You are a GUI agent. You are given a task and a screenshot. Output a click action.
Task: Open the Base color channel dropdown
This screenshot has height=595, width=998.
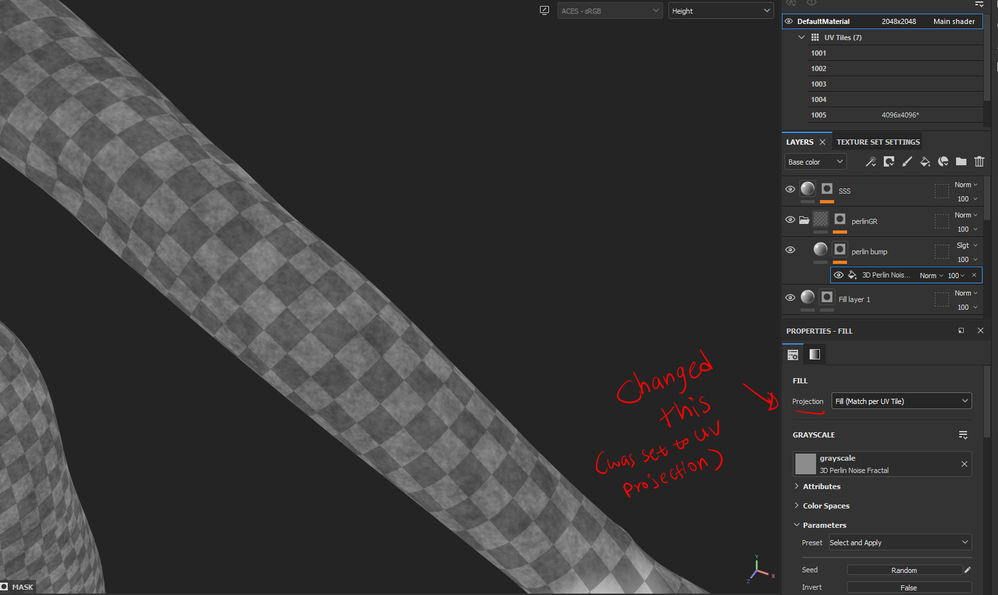(815, 162)
